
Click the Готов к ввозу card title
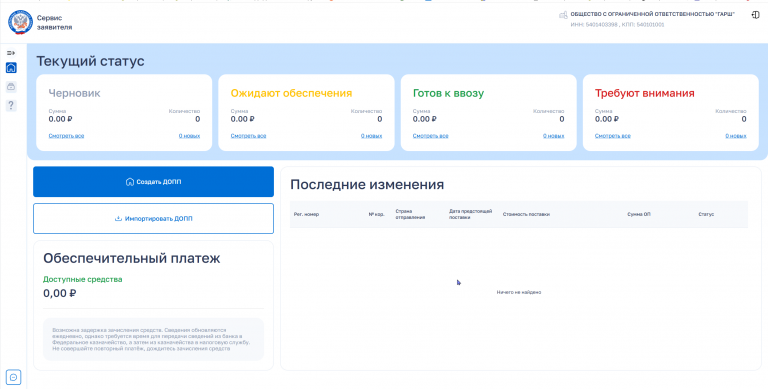click(449, 93)
